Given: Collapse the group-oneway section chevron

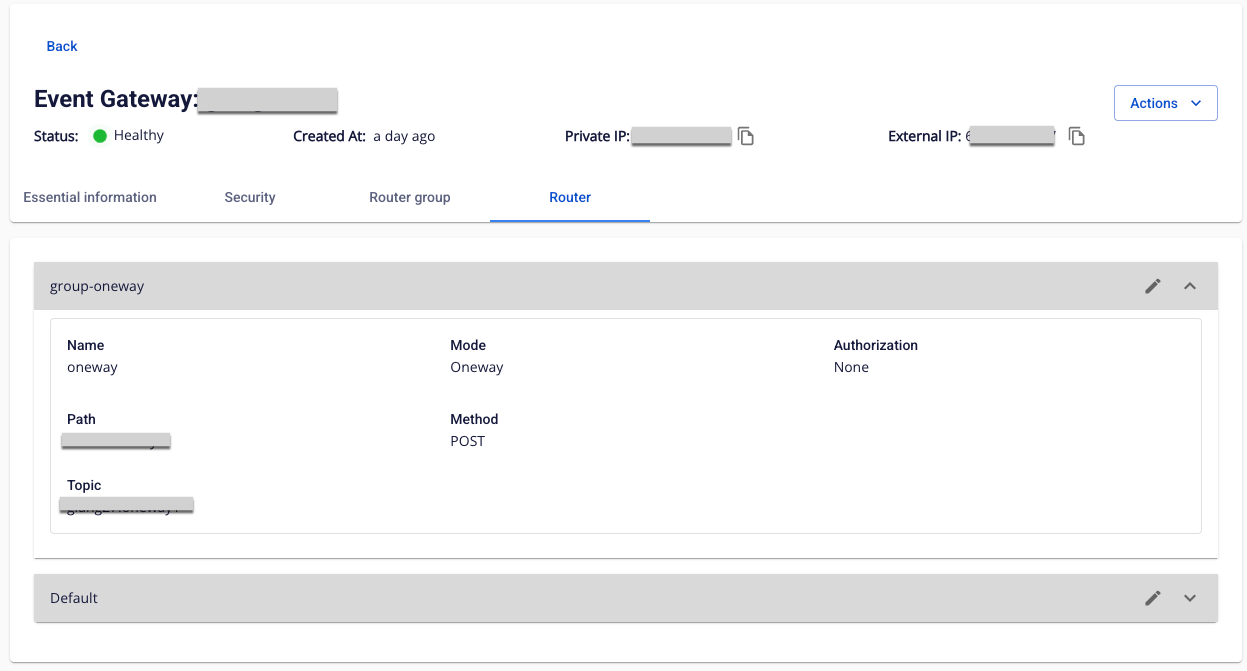Looking at the screenshot, I should click(x=1190, y=286).
